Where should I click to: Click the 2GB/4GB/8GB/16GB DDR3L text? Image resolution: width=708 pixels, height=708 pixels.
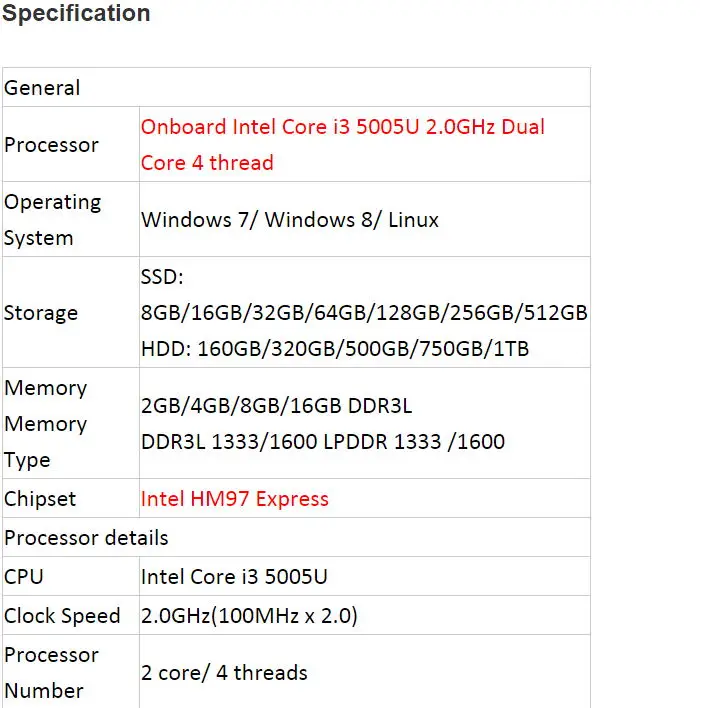(x=276, y=406)
